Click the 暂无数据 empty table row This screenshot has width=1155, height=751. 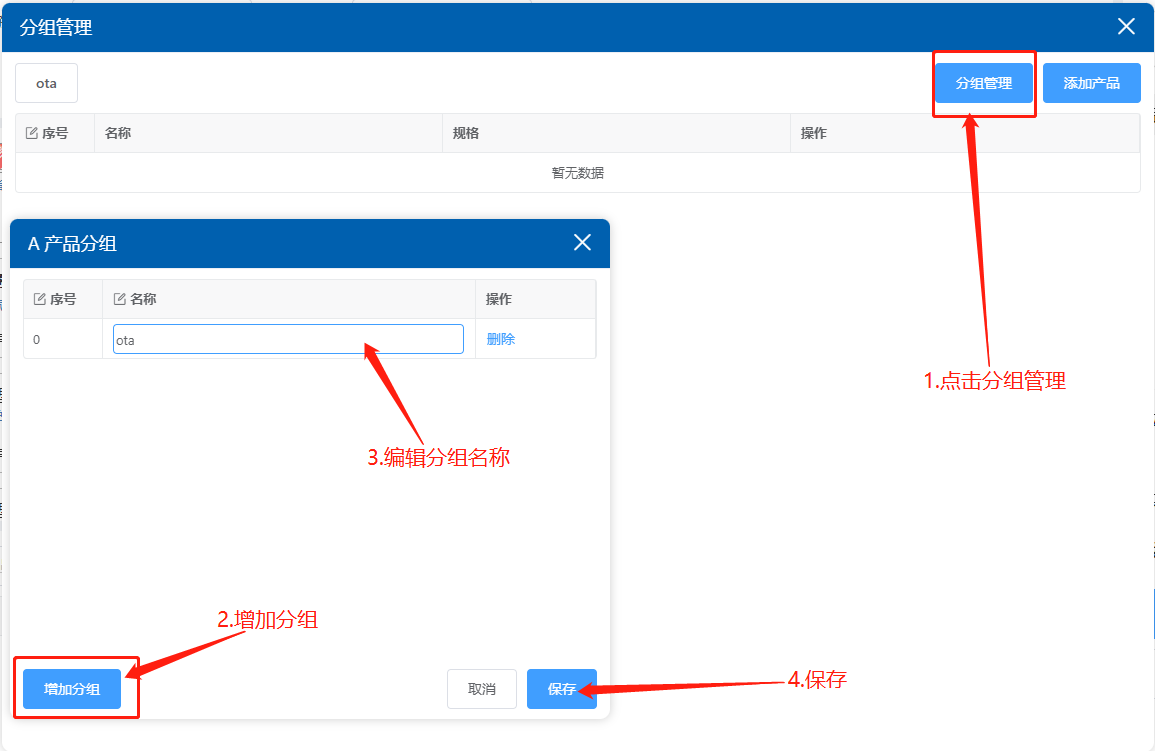pos(577,173)
